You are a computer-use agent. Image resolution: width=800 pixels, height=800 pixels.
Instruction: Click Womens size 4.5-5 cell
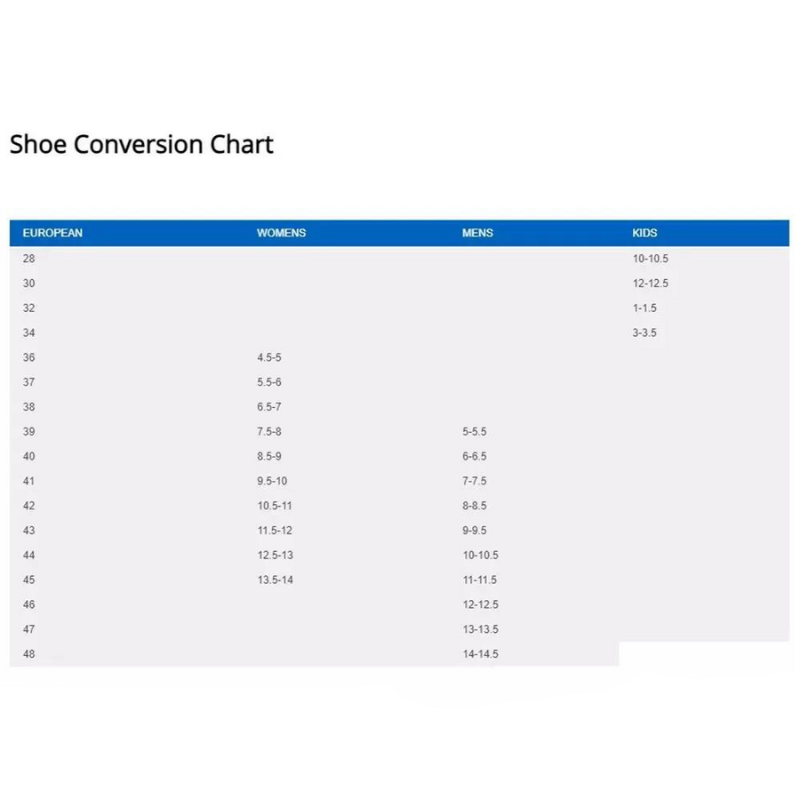tap(269, 357)
